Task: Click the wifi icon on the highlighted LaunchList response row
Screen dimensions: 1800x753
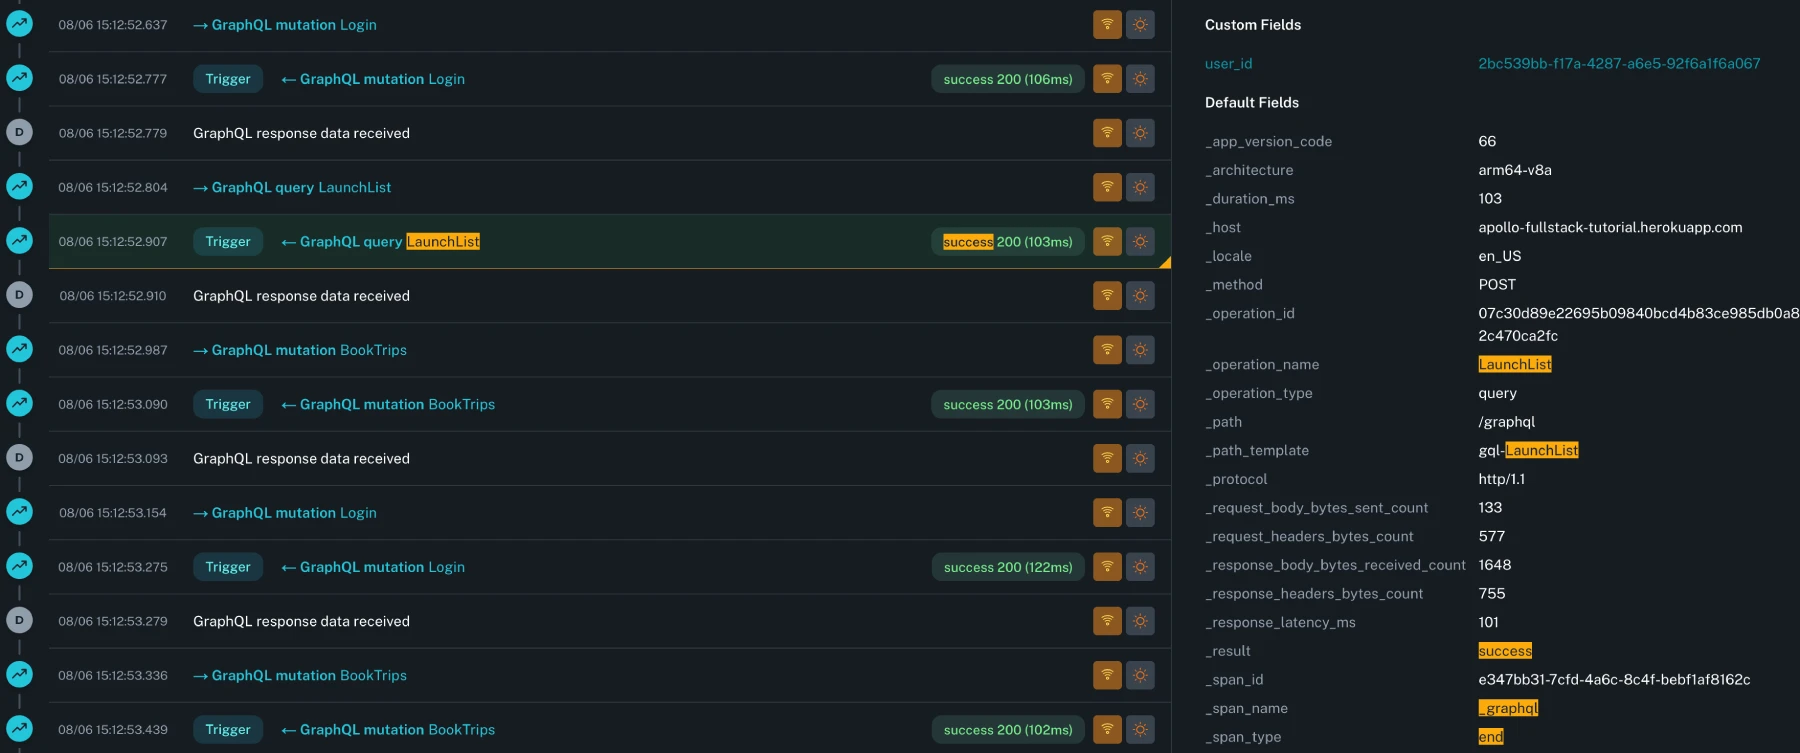Action: pyautogui.click(x=1107, y=241)
